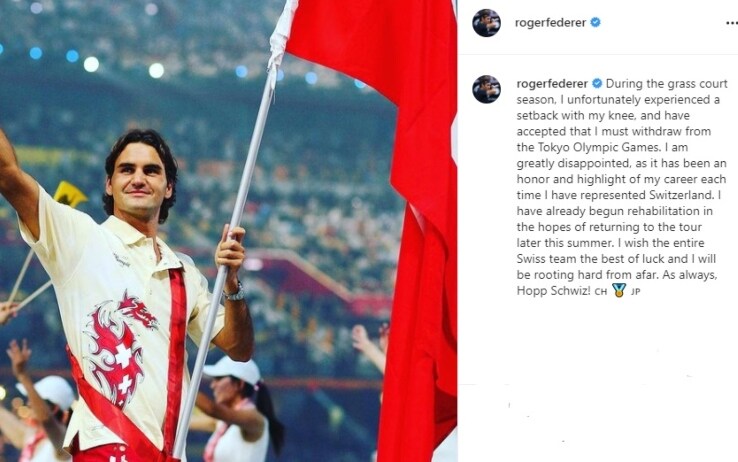738x462 pixels.
Task: Click the CH flag code in the caption
Action: pyautogui.click(x=601, y=292)
